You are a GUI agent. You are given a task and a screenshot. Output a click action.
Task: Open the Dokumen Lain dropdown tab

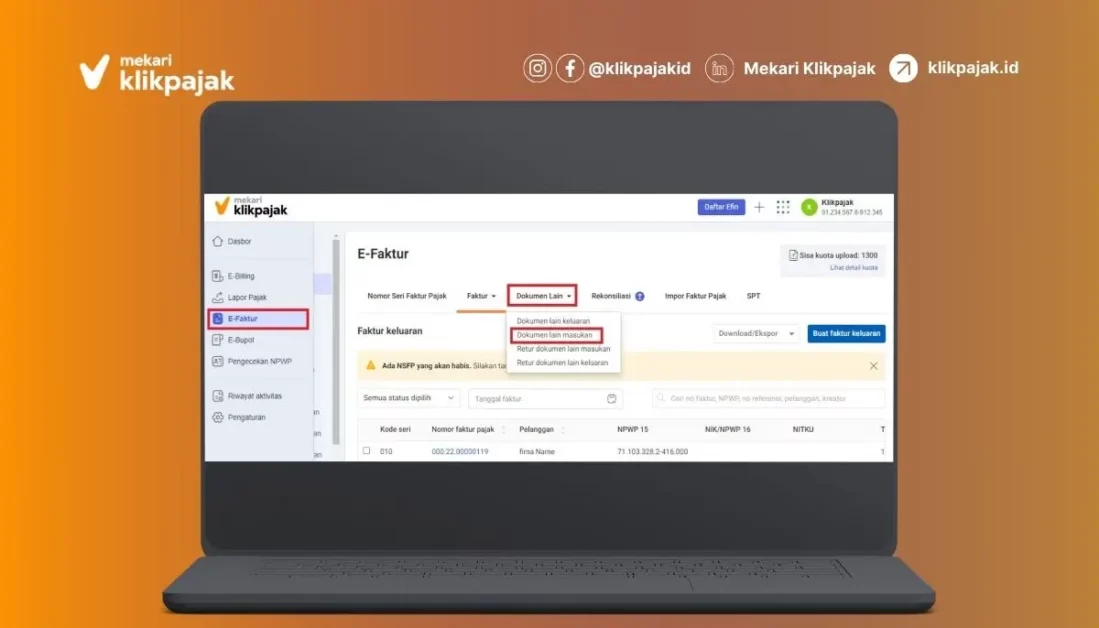point(542,296)
